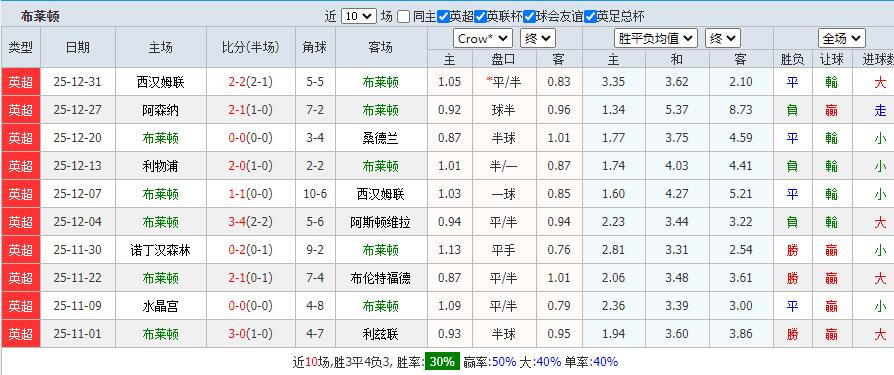Click the corner count 9-2
This screenshot has height=375, width=894.
(315, 250)
